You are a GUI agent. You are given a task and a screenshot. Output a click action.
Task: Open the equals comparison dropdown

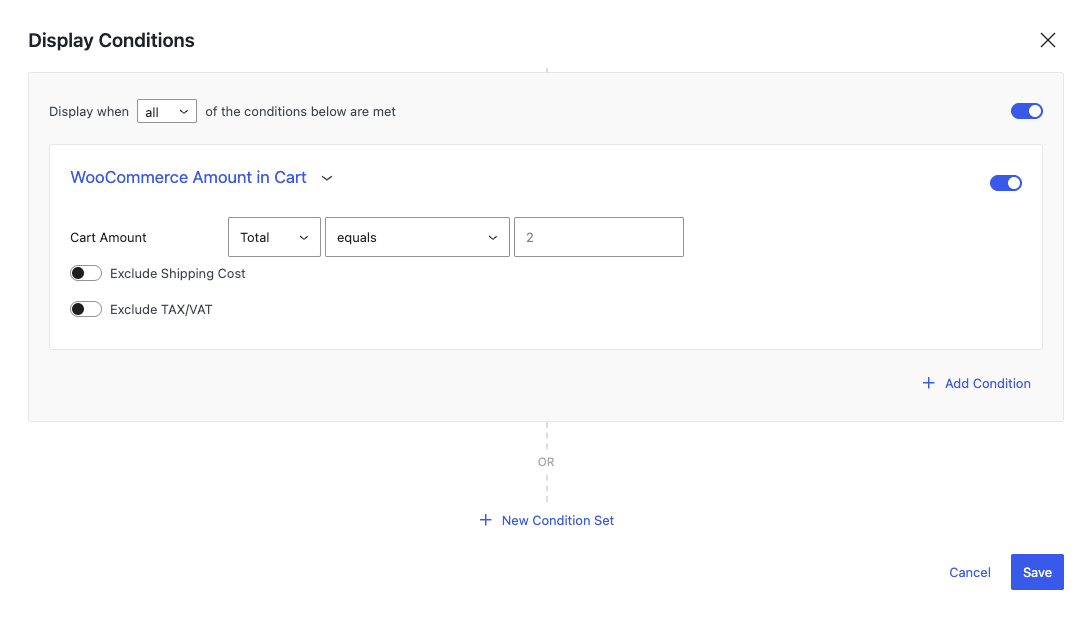417,237
